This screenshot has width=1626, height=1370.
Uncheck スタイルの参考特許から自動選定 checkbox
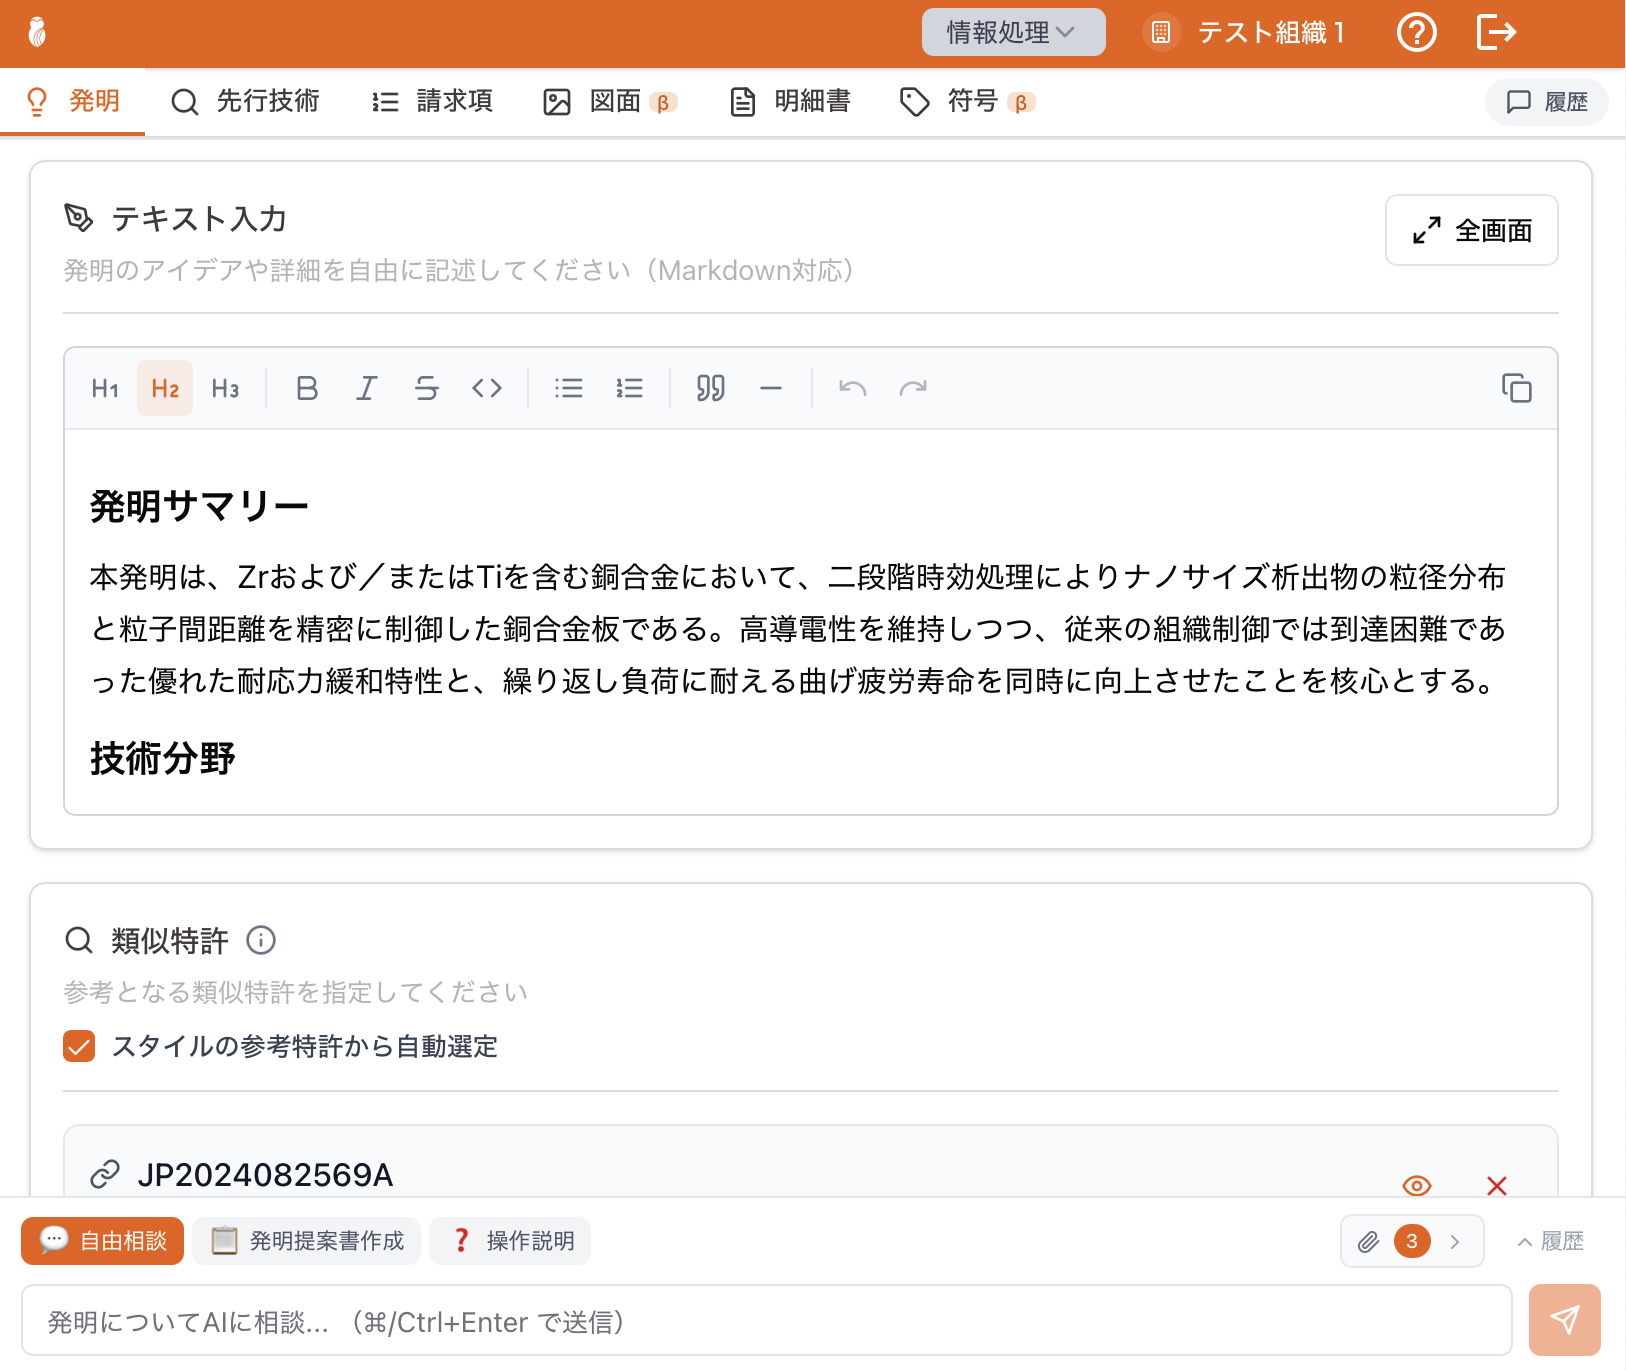[79, 1046]
